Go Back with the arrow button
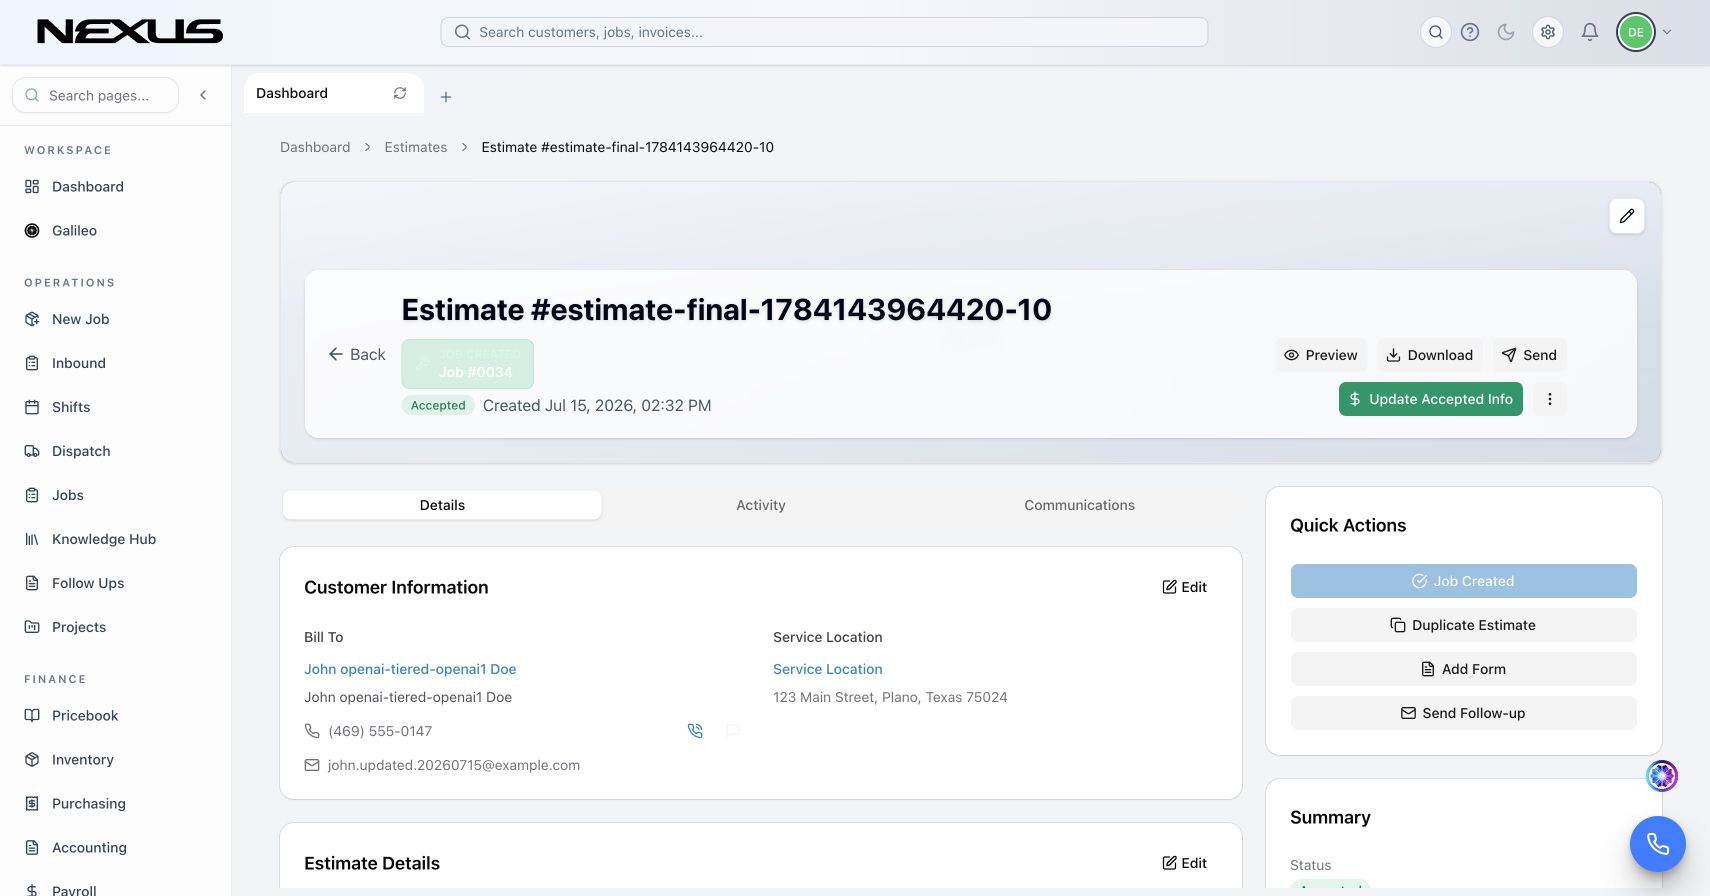This screenshot has width=1710, height=896. point(356,354)
